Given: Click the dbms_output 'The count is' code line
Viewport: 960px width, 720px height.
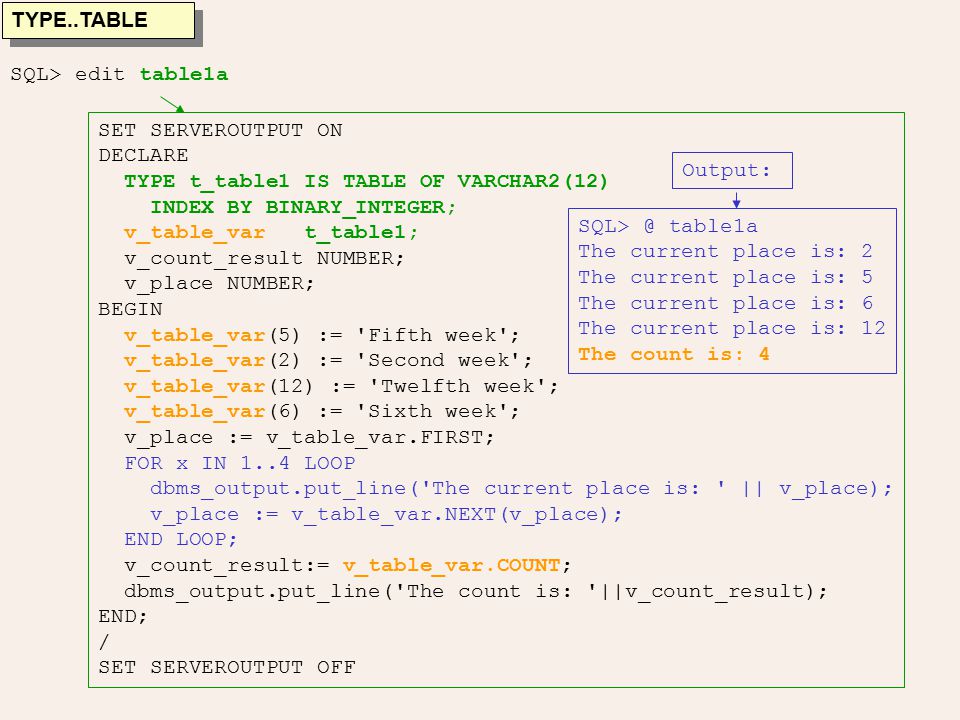Looking at the screenshot, I should coord(476,591).
